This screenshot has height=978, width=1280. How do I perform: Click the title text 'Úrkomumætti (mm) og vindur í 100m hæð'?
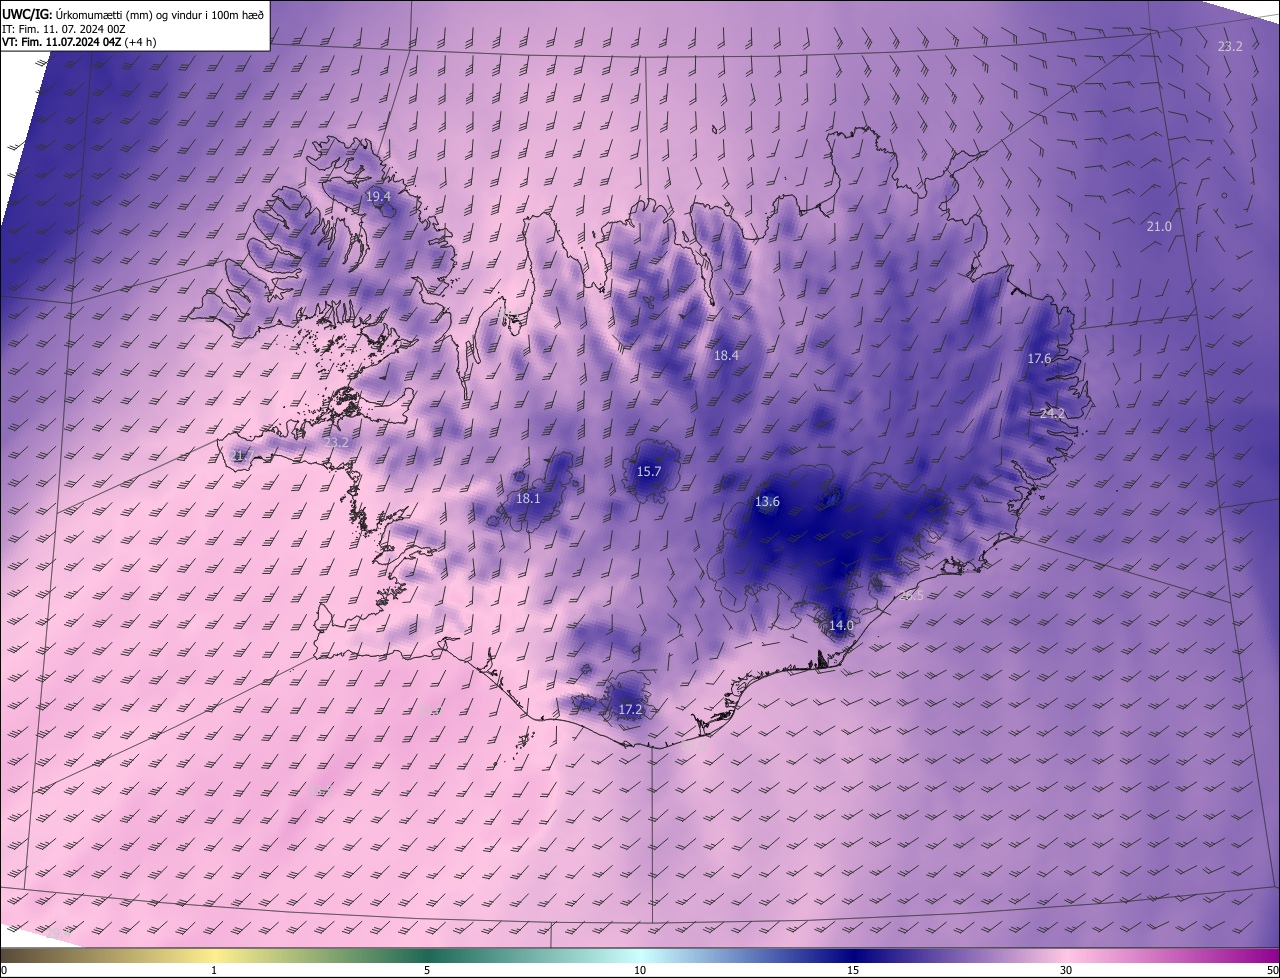pyautogui.click(x=160, y=14)
